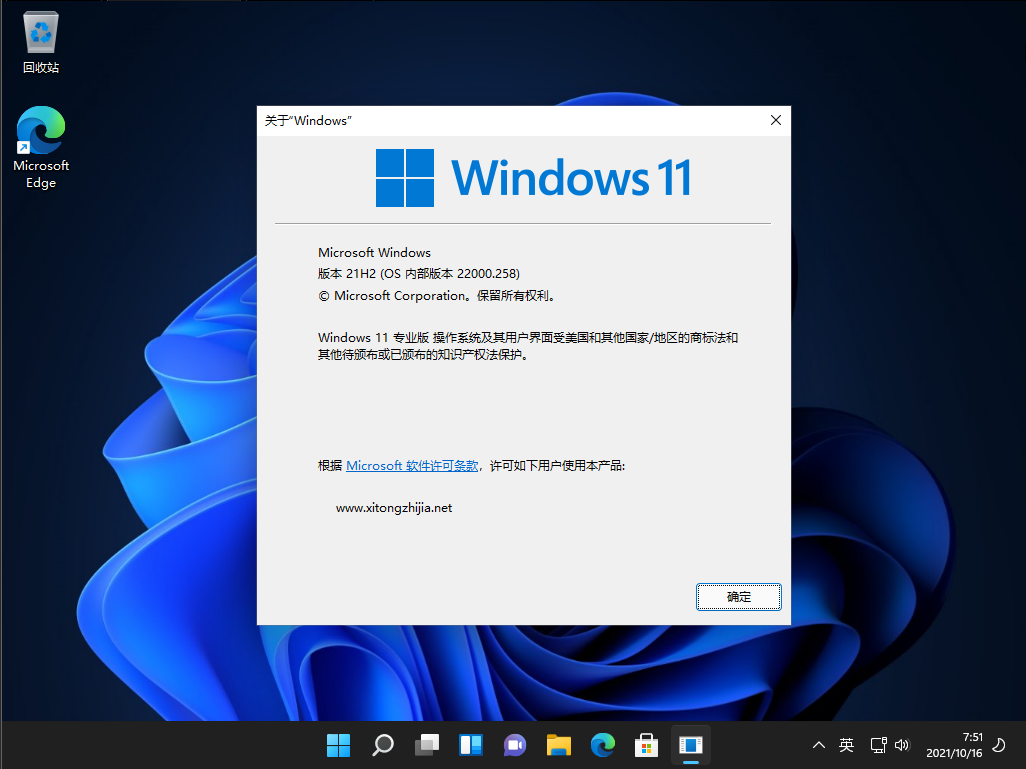Open File Explorer from the taskbar
The height and width of the screenshot is (769, 1026).
558,745
